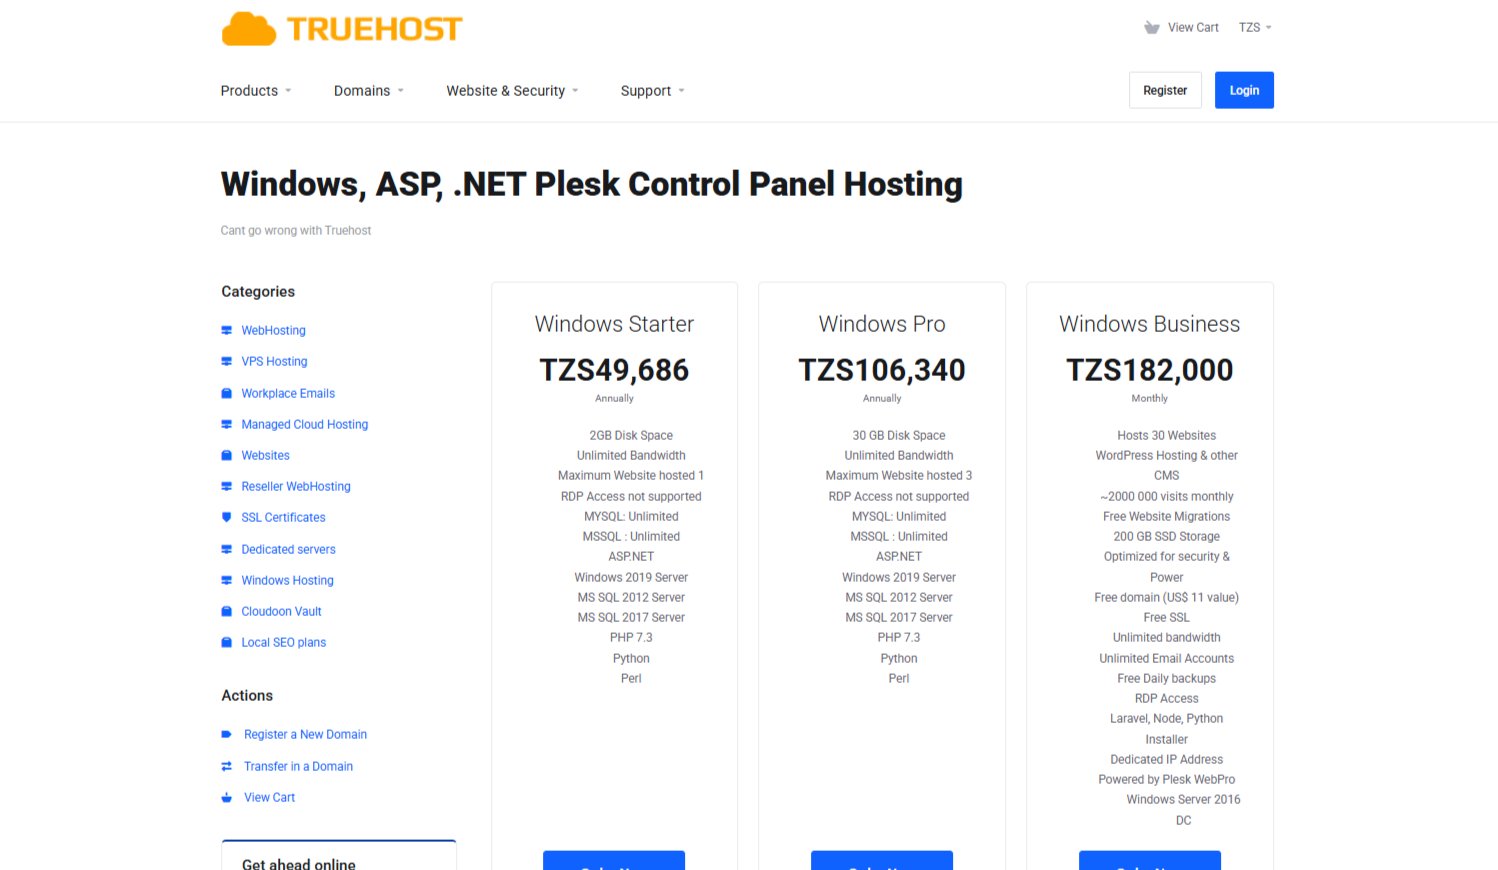Select the Local SEO plans link
This screenshot has width=1498, height=870.
283,642
